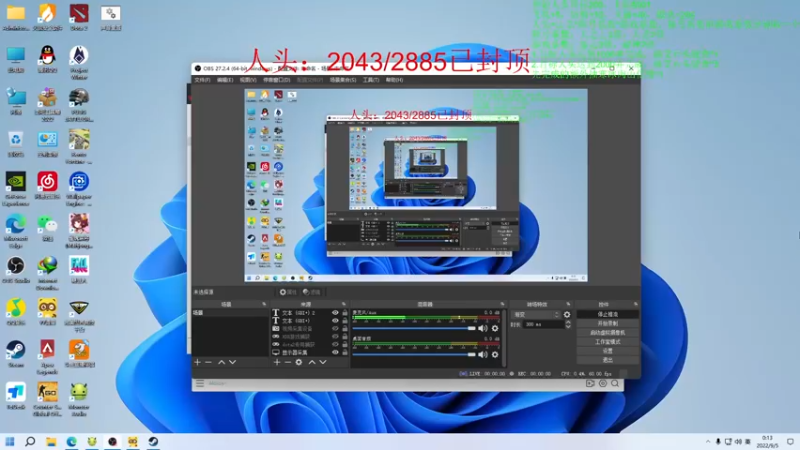The height and width of the screenshot is (450, 800).
Task: Remove selected scene with minus icon
Action: coord(208,362)
